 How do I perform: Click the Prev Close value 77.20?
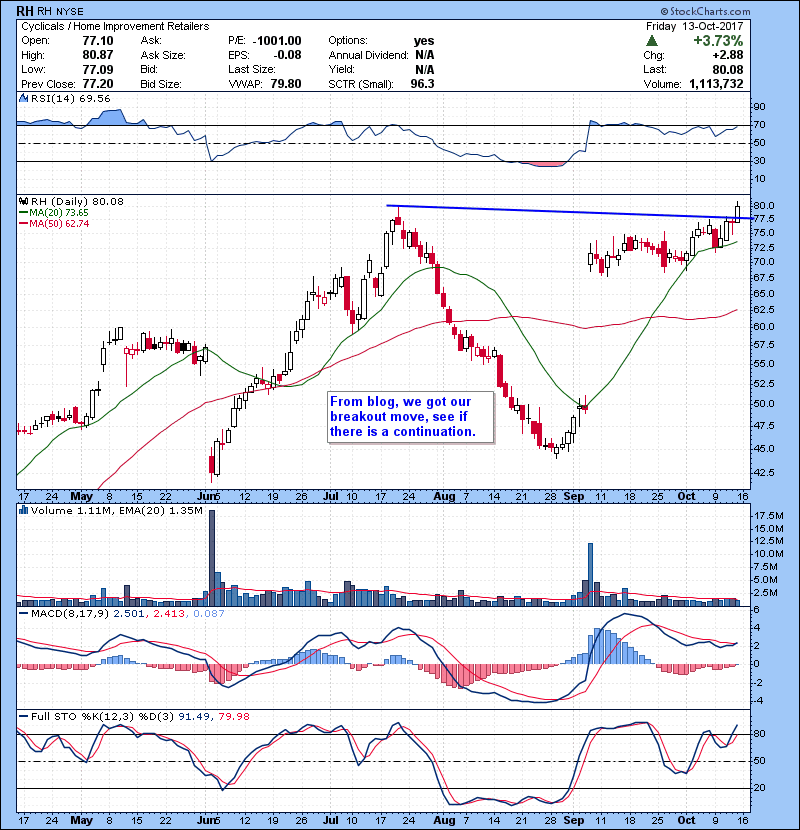[x=97, y=84]
